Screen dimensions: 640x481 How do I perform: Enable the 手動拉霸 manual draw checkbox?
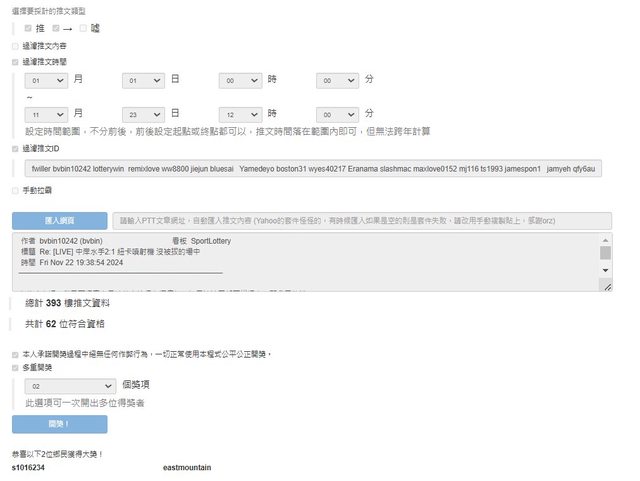point(15,190)
